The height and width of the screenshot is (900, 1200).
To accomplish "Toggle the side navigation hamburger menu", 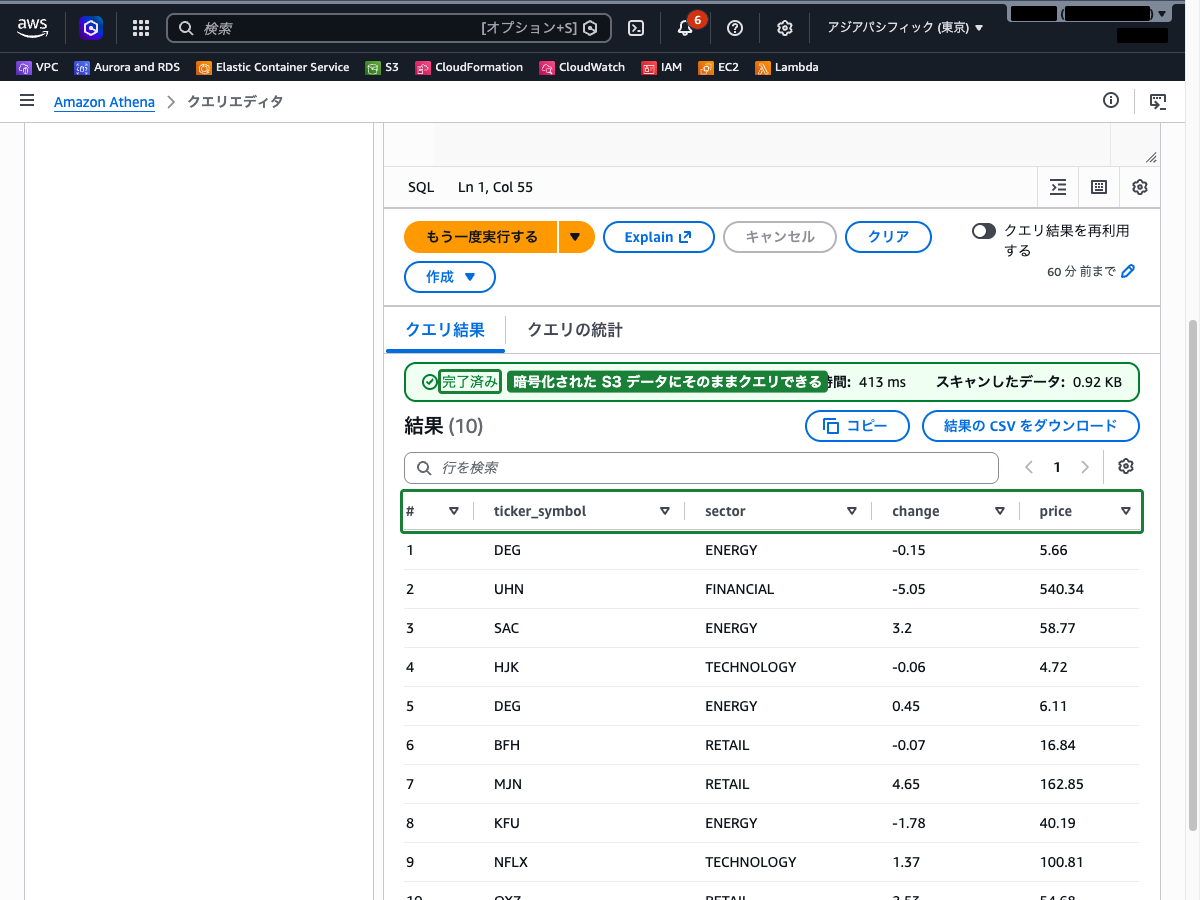I will click(x=27, y=101).
